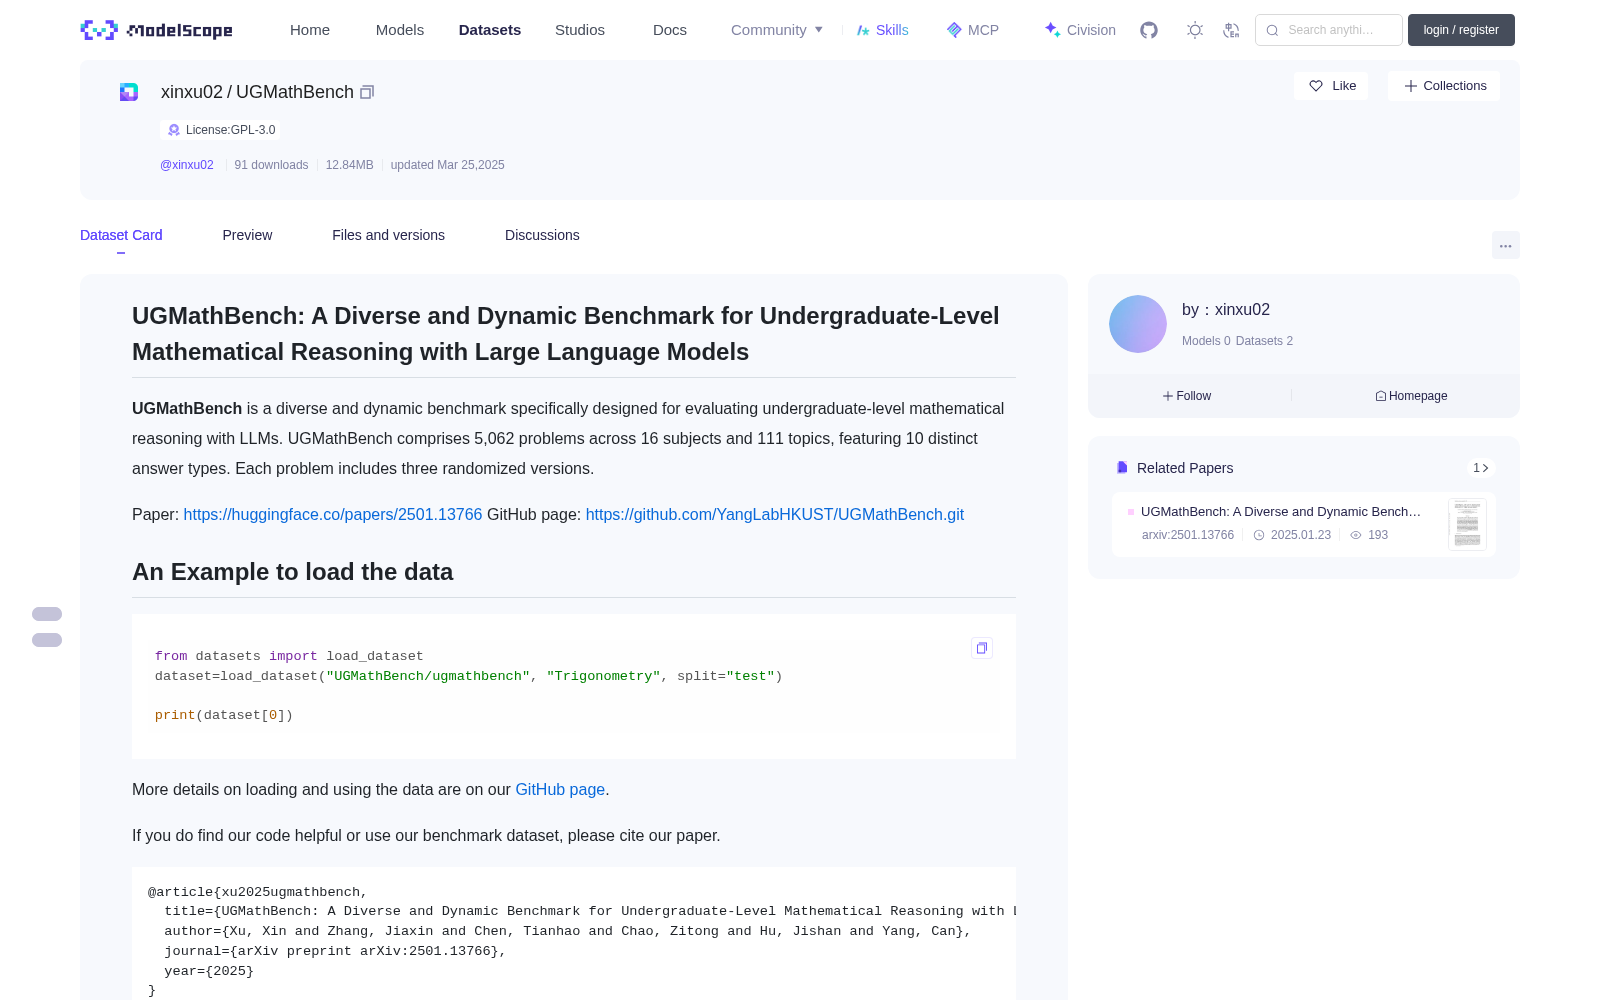Click the License:GPL-3.0 tag

(x=220, y=130)
